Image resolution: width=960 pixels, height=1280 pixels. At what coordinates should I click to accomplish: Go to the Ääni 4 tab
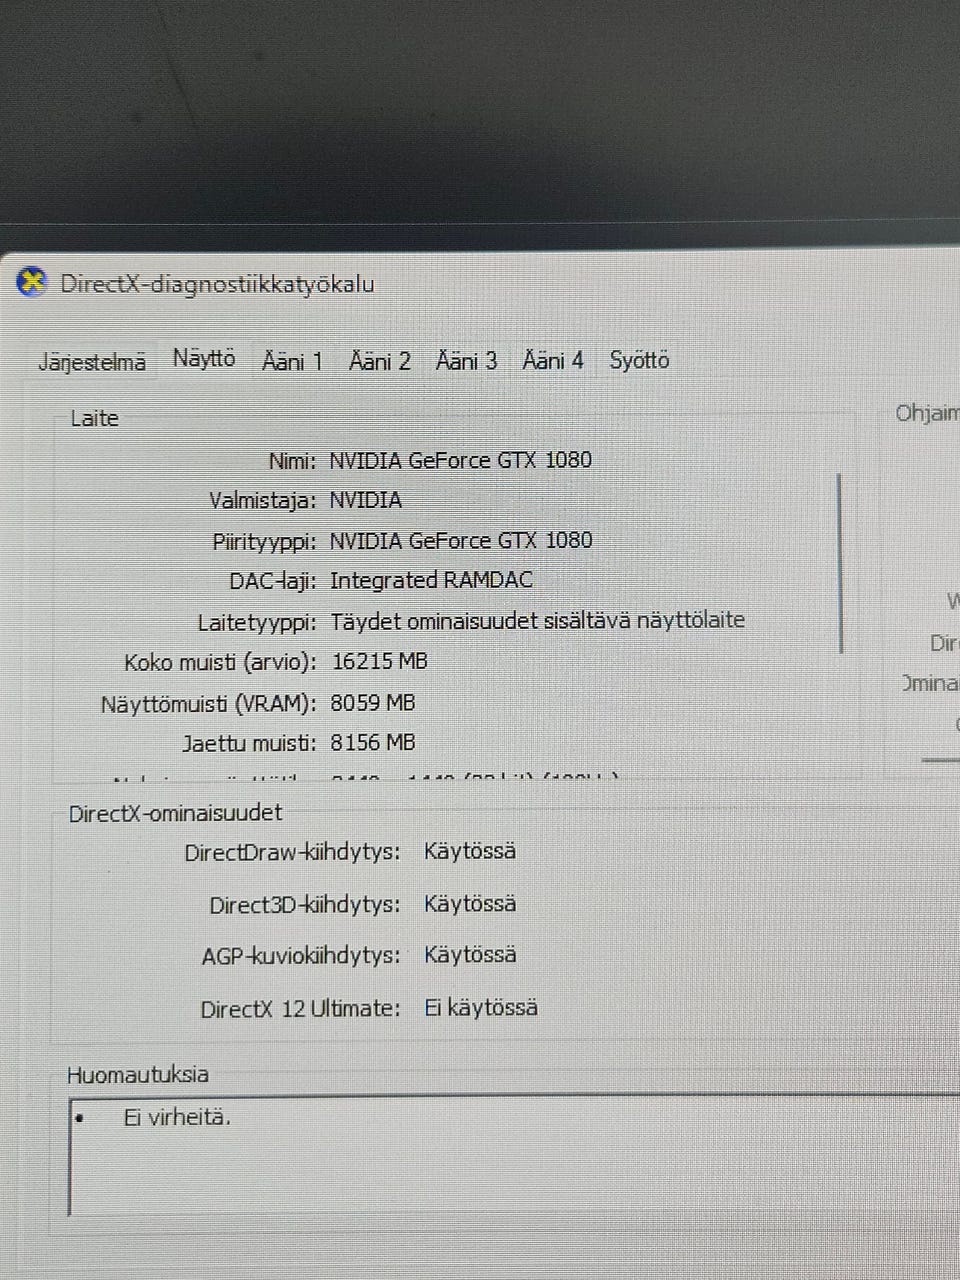pos(553,359)
